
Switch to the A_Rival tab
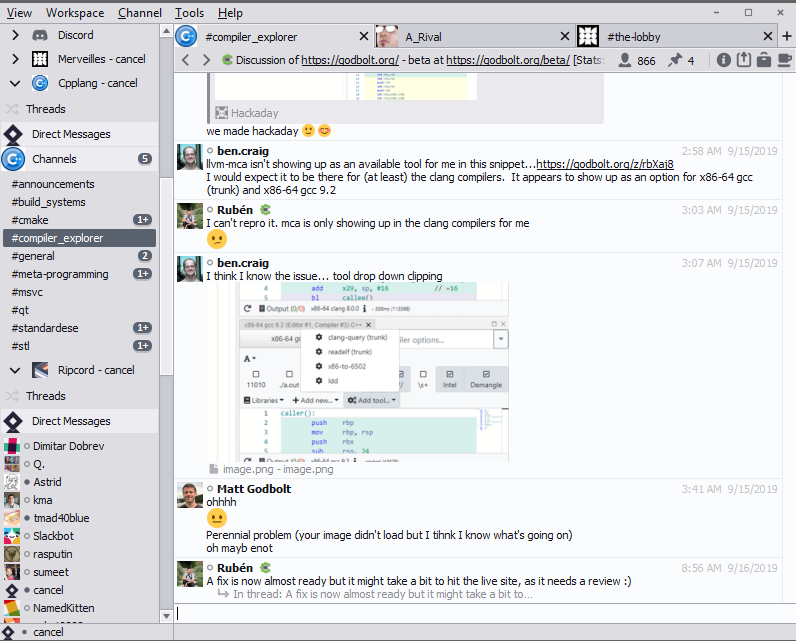(x=475, y=37)
